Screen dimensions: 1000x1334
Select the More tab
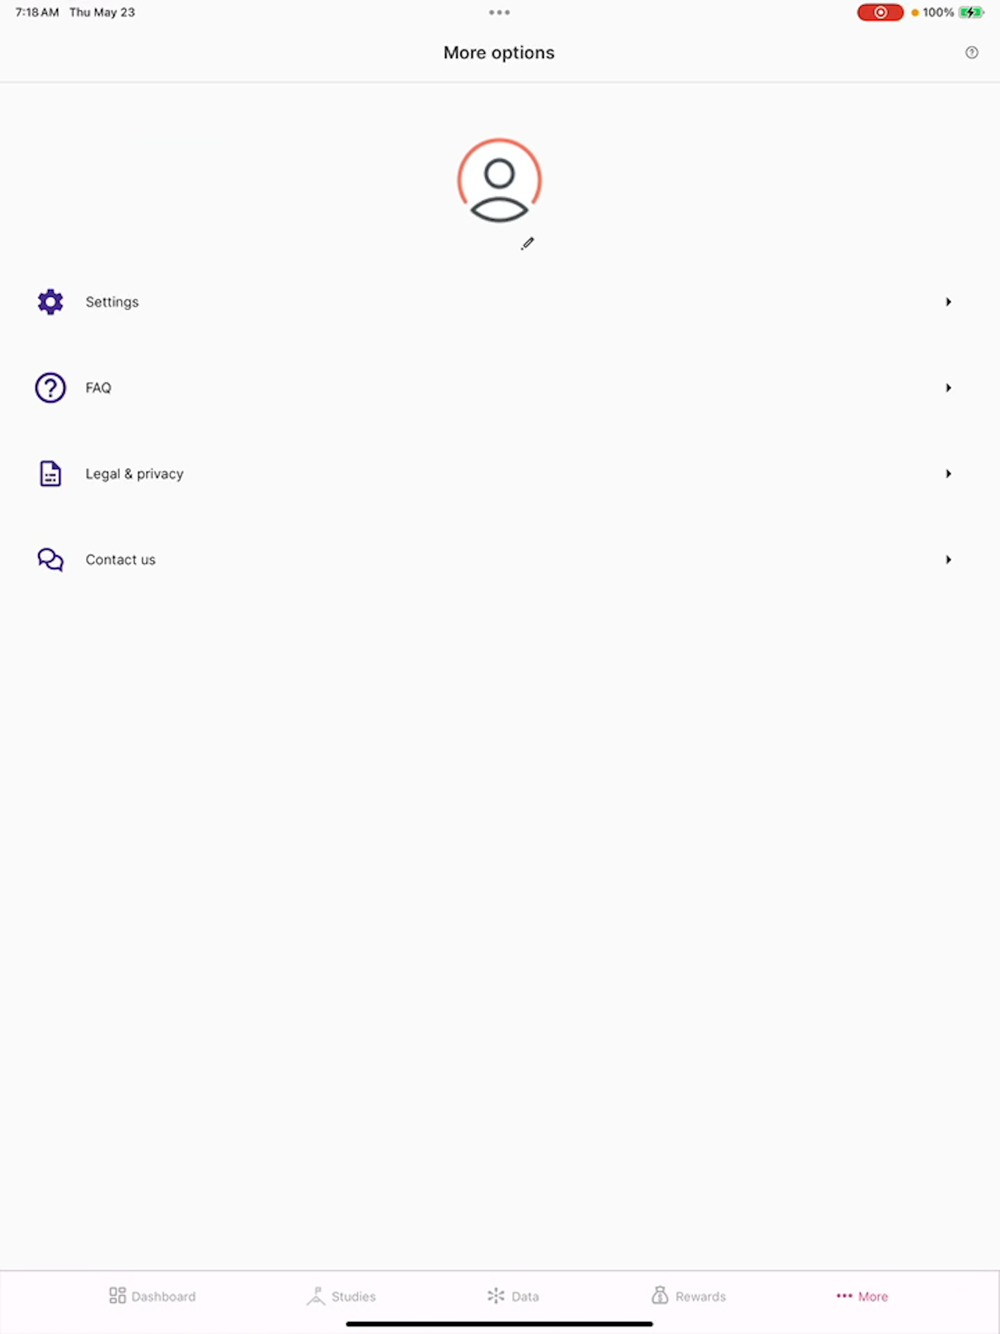point(862,1296)
